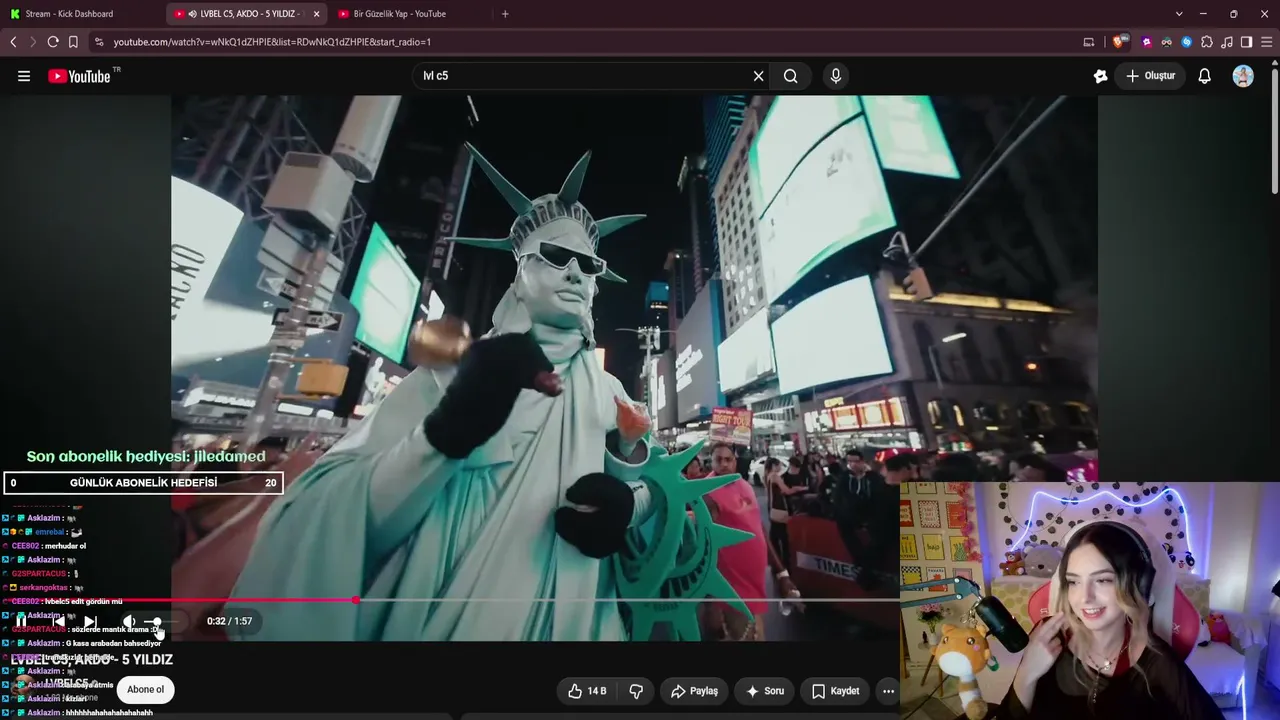
Task: Go back in browser history
Action: pos(13,42)
